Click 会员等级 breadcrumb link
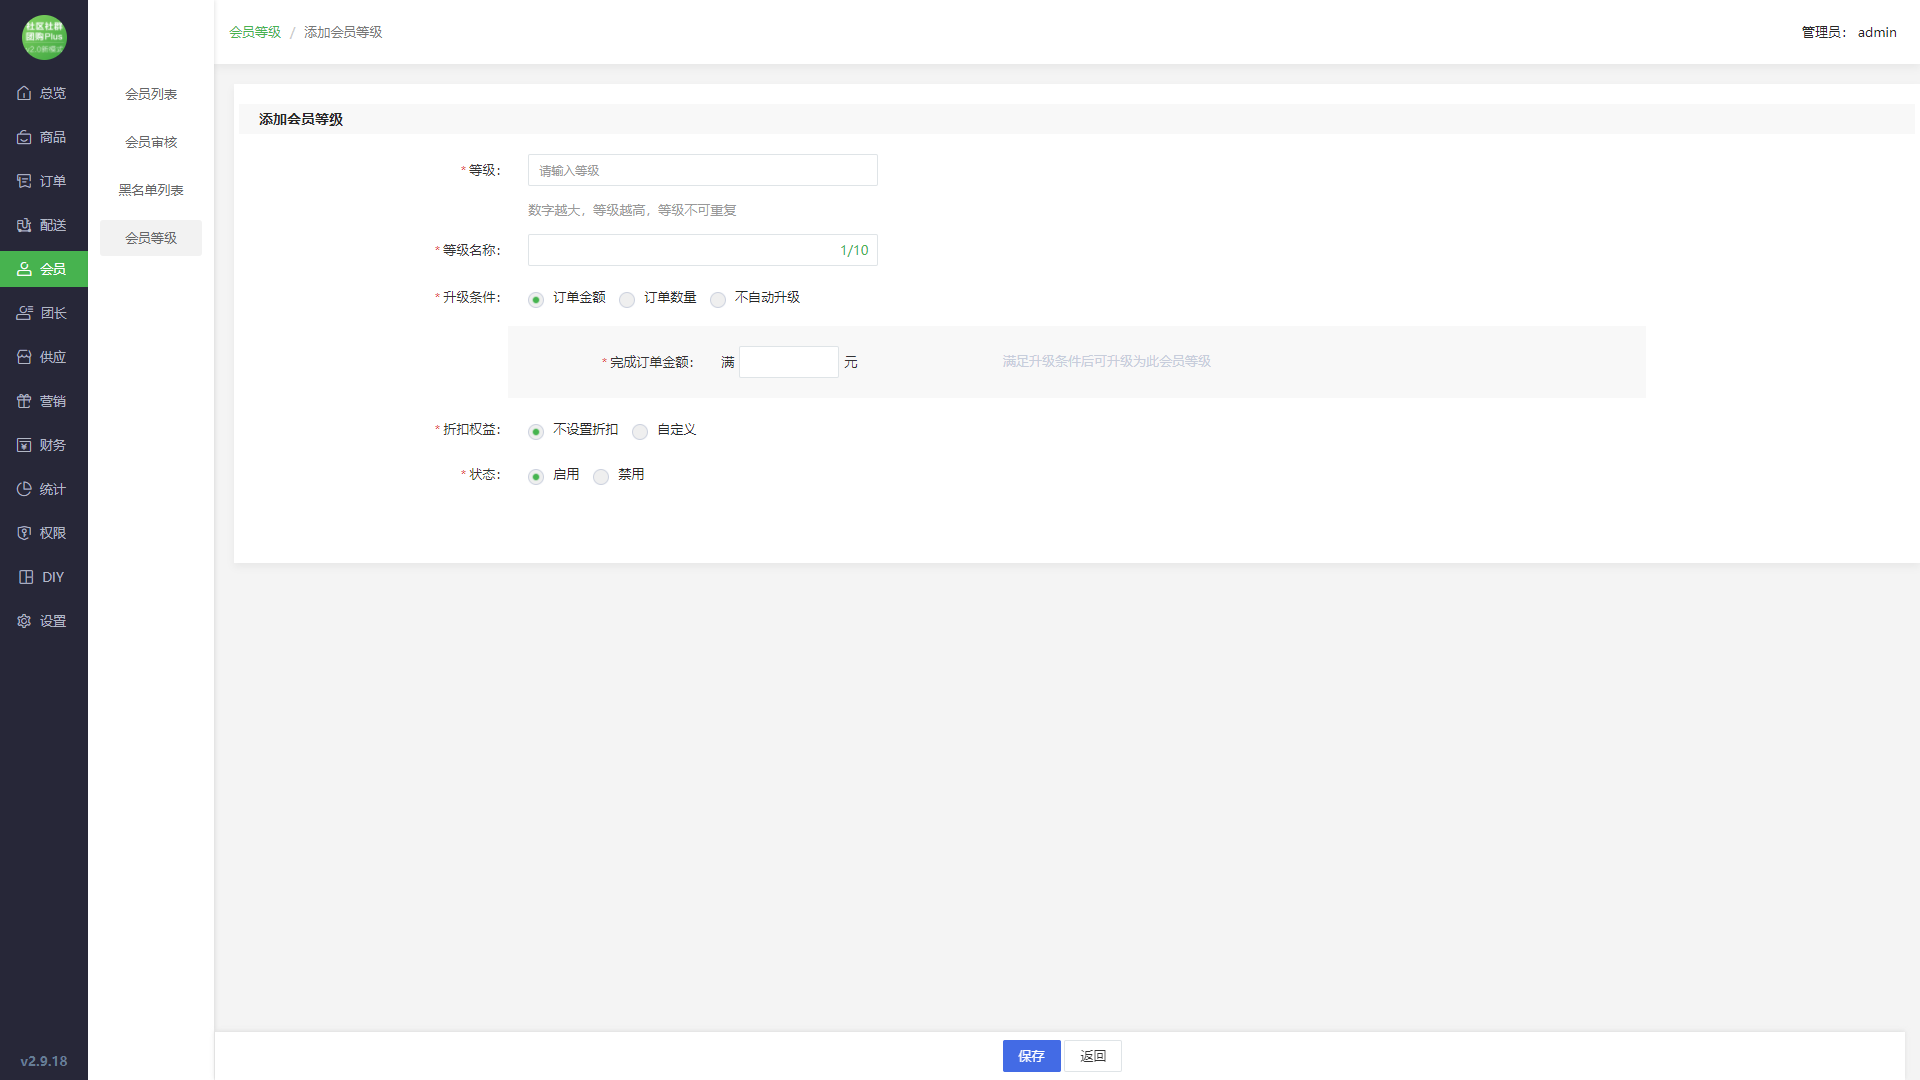 [255, 32]
